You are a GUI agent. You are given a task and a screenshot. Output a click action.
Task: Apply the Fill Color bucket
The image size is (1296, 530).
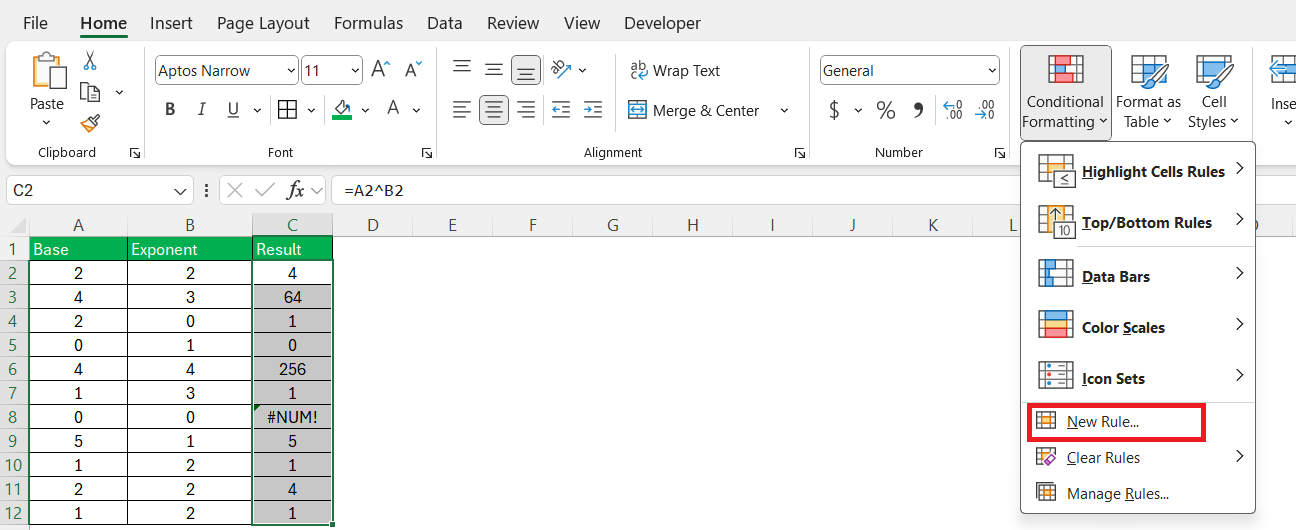[x=342, y=110]
